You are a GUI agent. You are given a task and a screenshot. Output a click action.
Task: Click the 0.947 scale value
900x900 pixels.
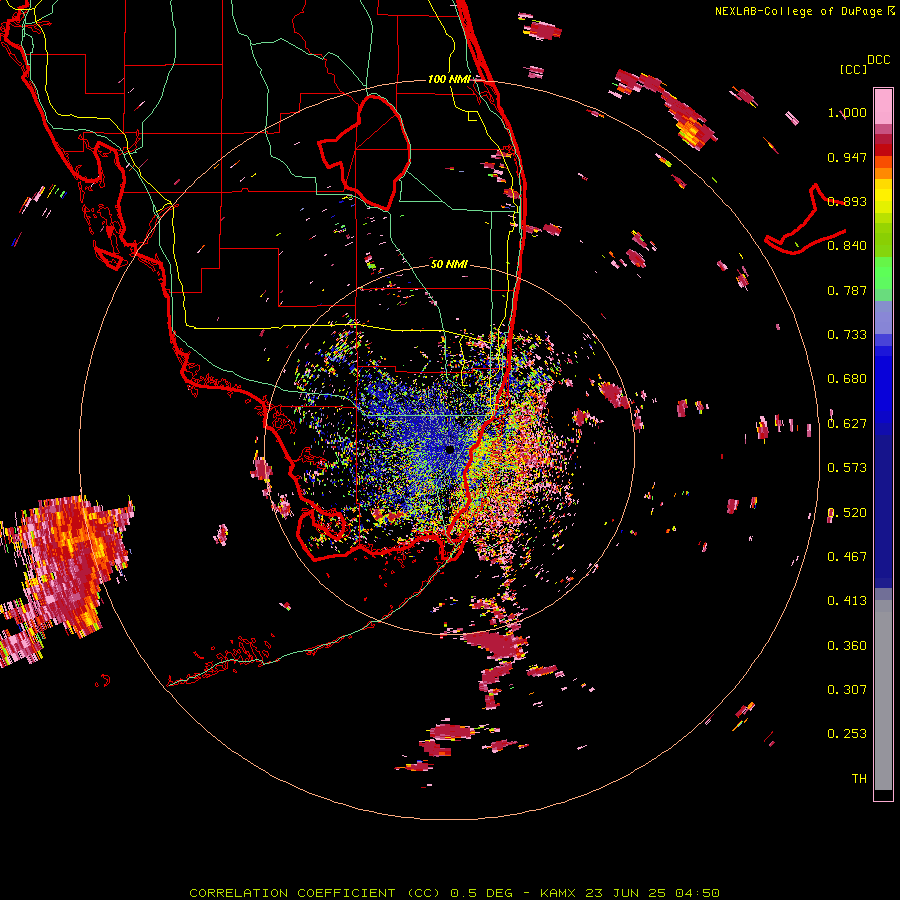[847, 157]
